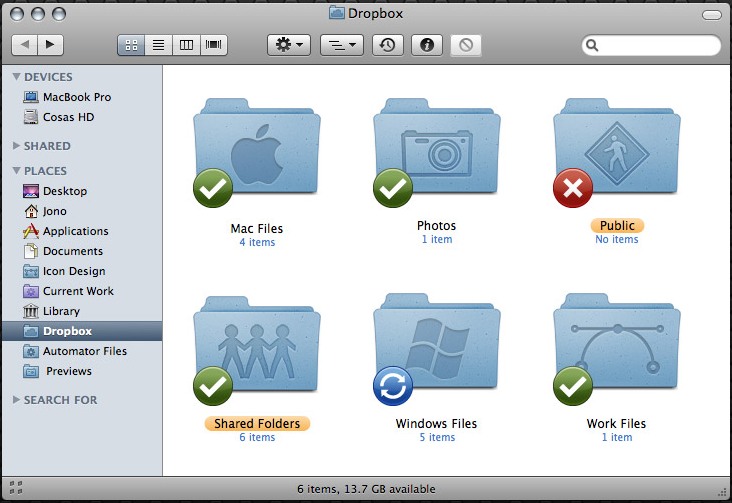Select the Windows Files folder icon

[437, 342]
